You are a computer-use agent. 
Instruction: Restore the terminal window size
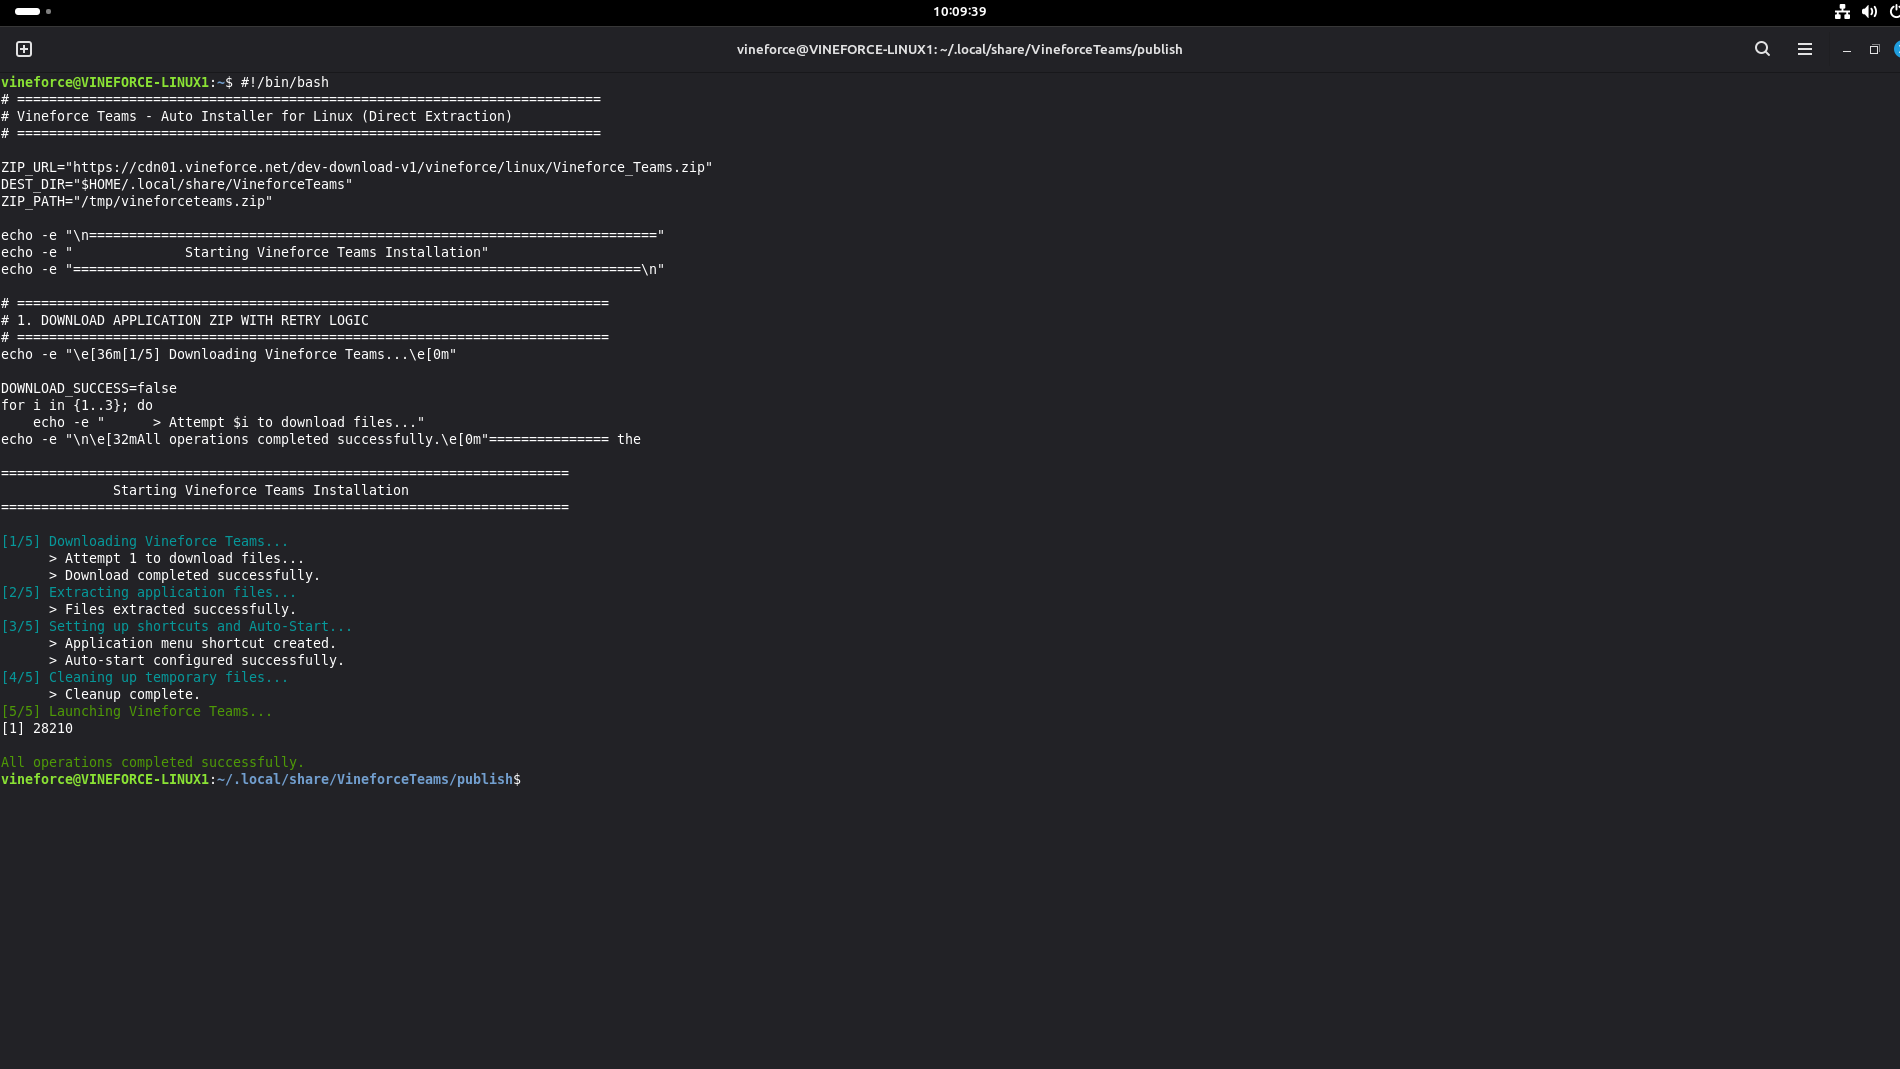coord(1874,50)
